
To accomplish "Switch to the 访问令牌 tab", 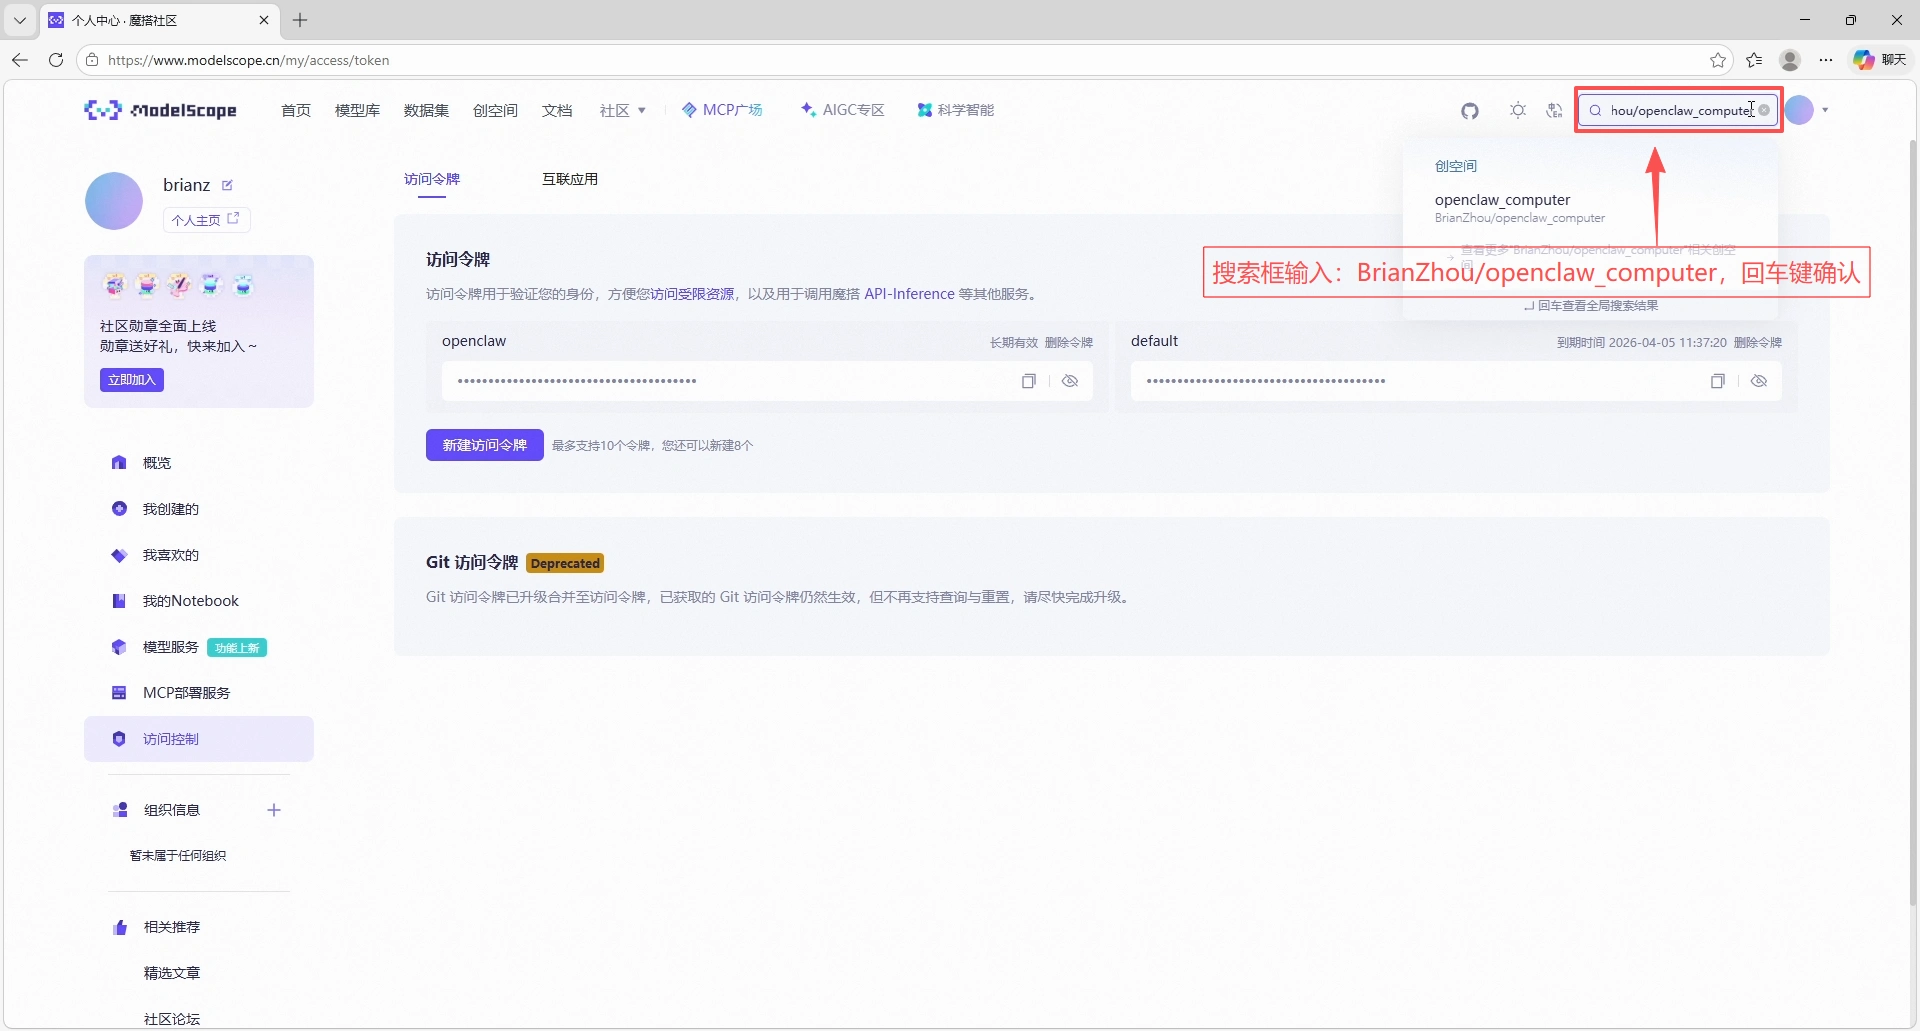I will coord(432,179).
